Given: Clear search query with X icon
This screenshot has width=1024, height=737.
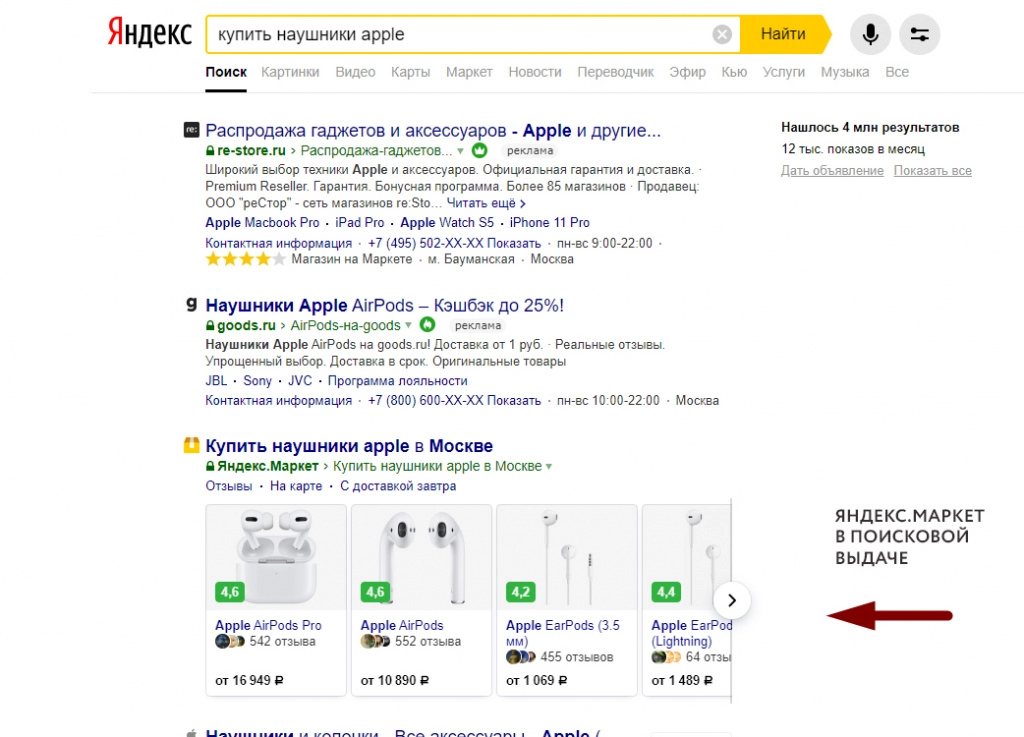Looking at the screenshot, I should 722,35.
